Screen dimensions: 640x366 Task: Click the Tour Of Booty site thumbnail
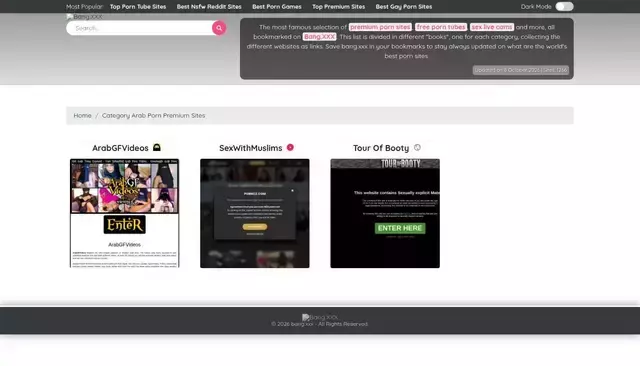pyautogui.click(x=385, y=213)
